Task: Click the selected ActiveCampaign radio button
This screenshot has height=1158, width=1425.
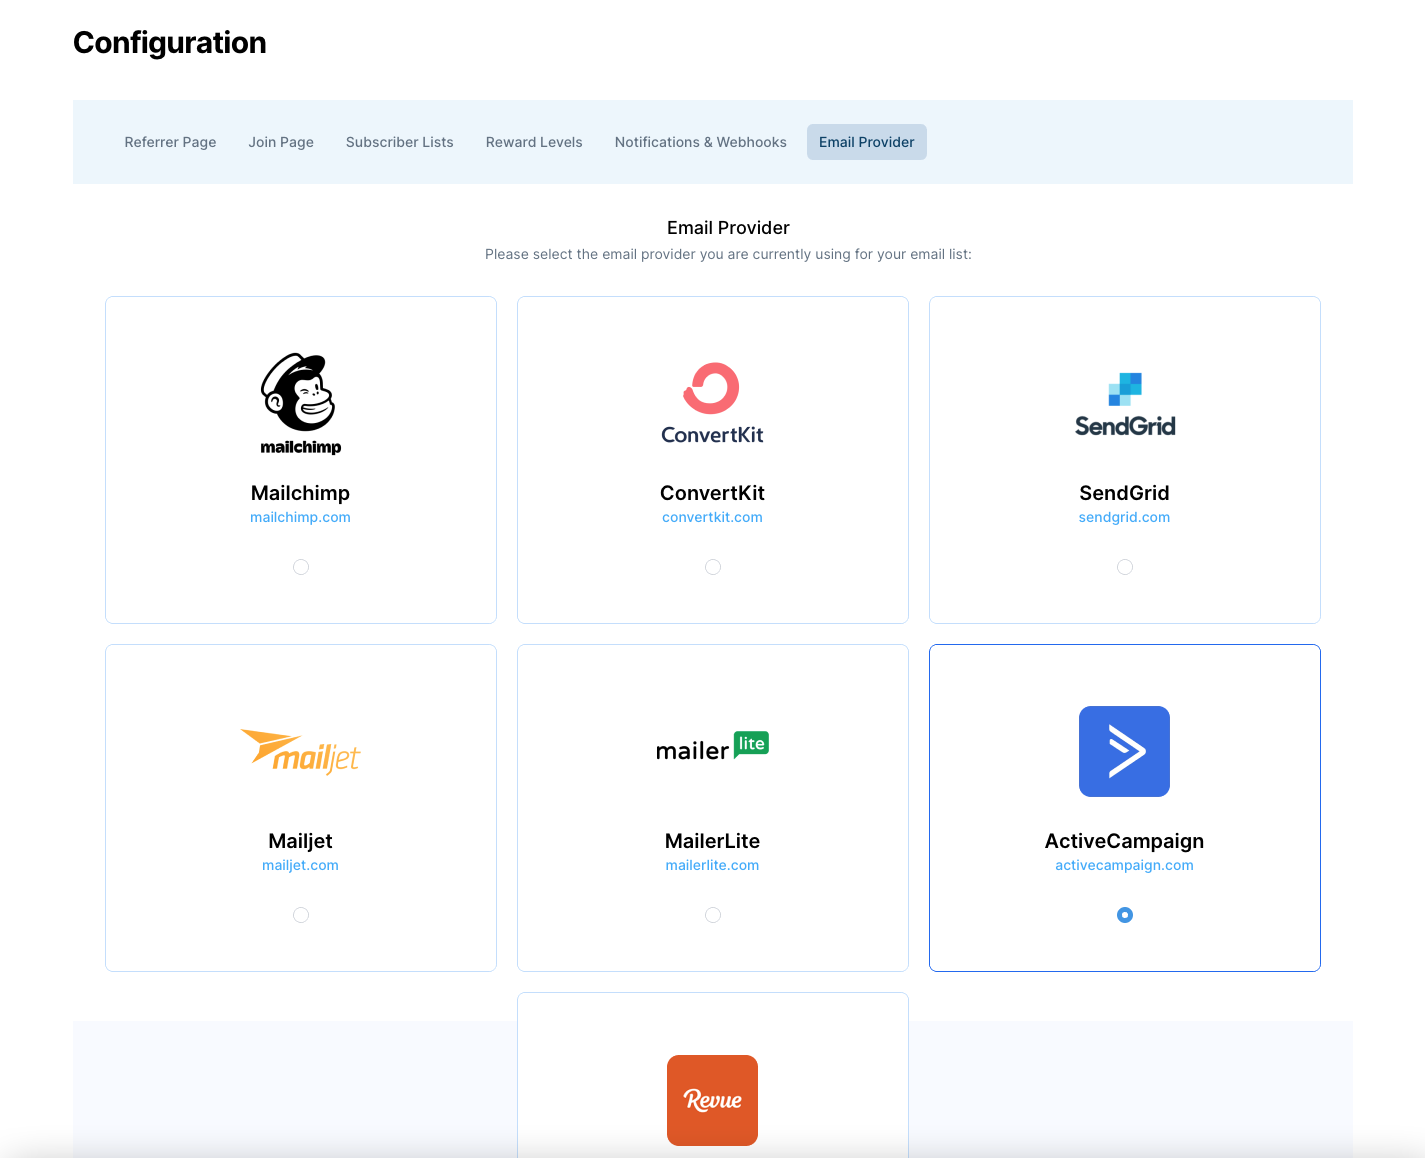Action: tap(1125, 915)
